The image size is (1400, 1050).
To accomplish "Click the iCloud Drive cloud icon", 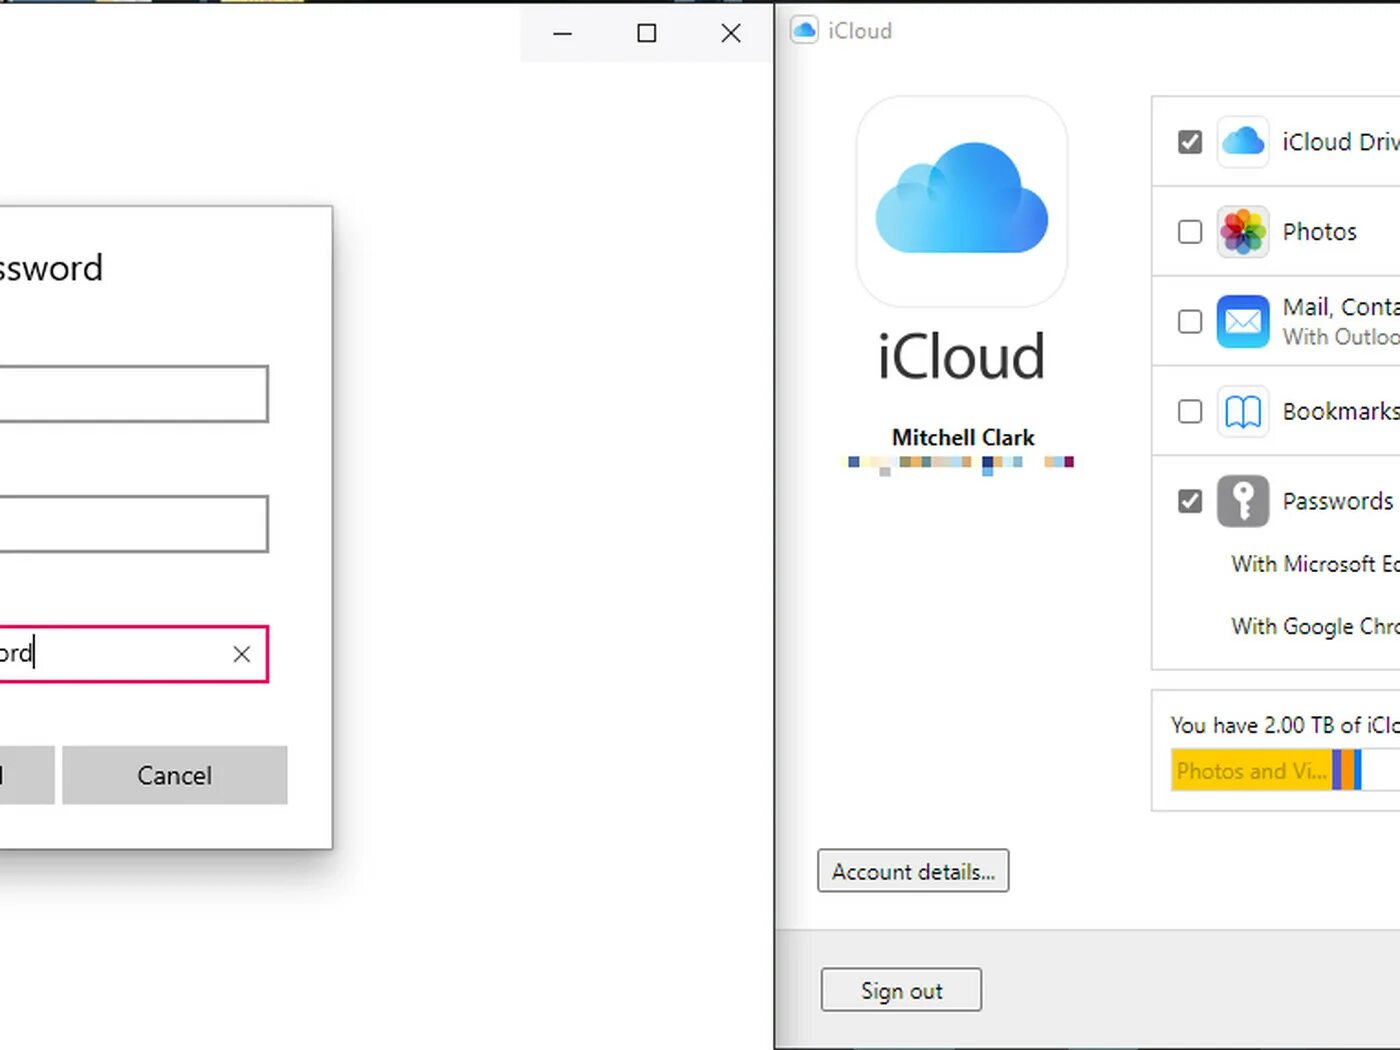I will pos(1243,141).
